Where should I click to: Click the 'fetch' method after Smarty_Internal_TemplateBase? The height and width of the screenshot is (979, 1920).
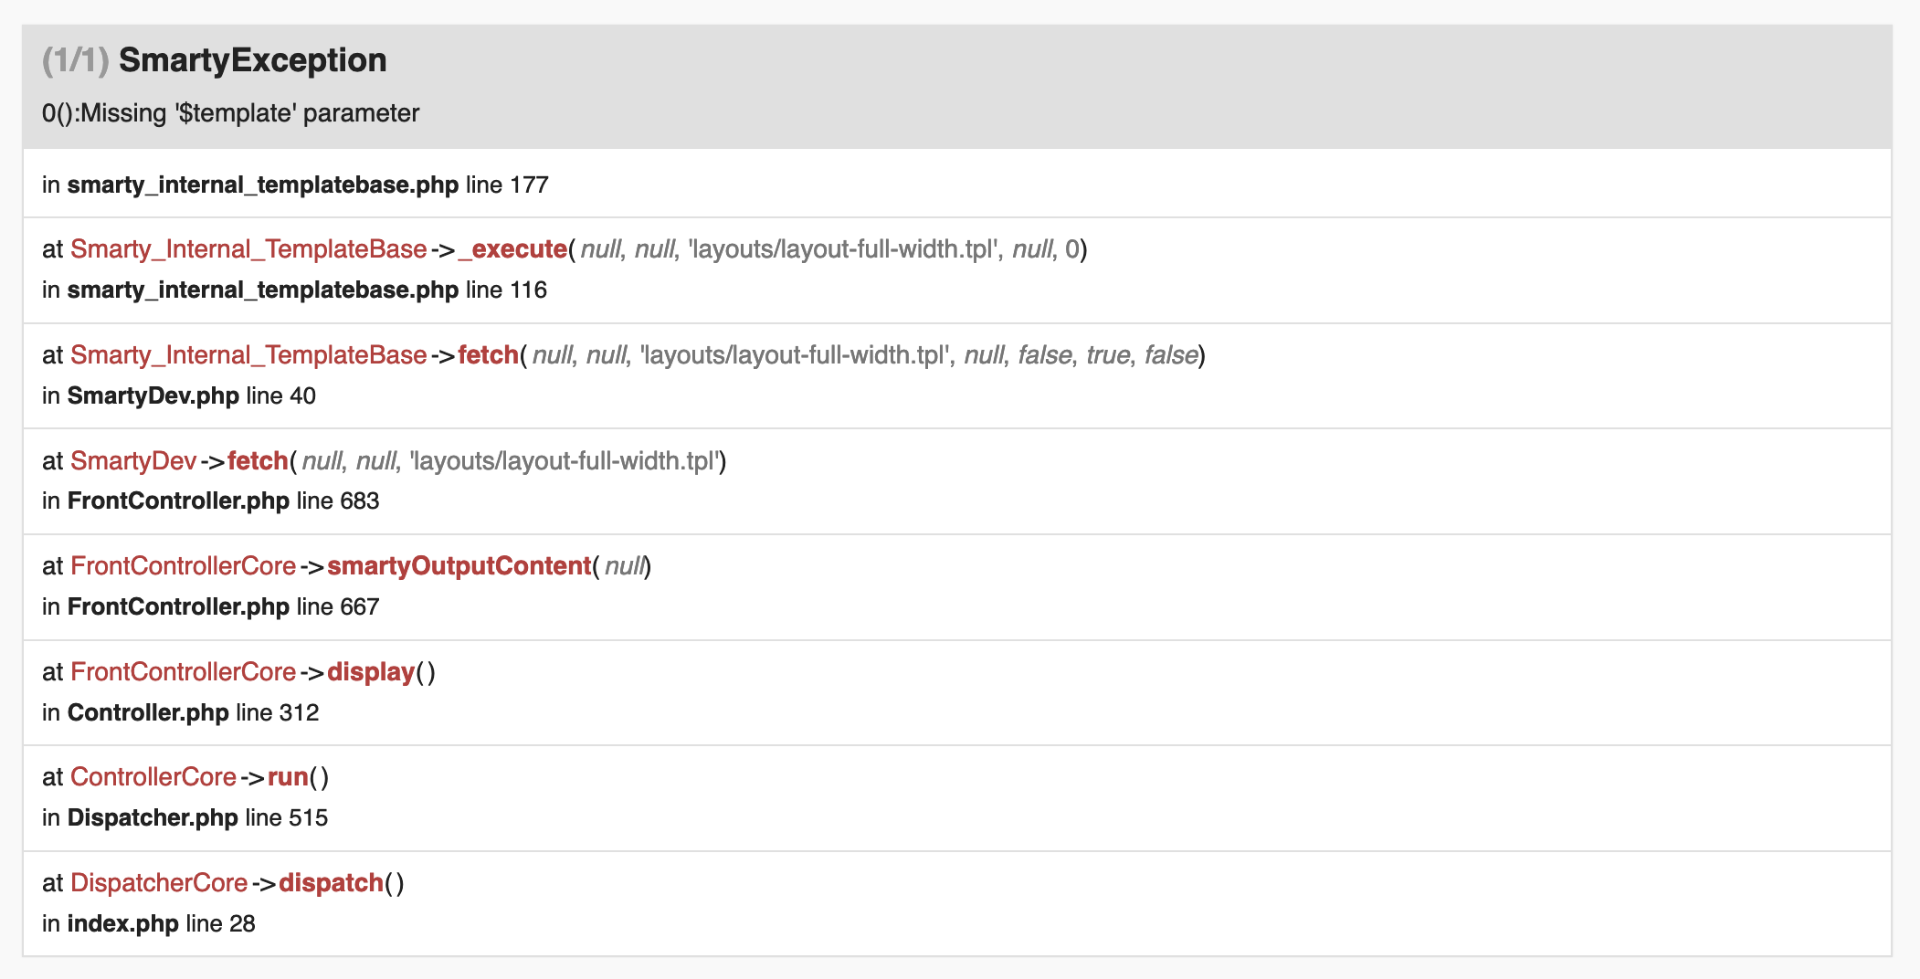[x=488, y=355]
